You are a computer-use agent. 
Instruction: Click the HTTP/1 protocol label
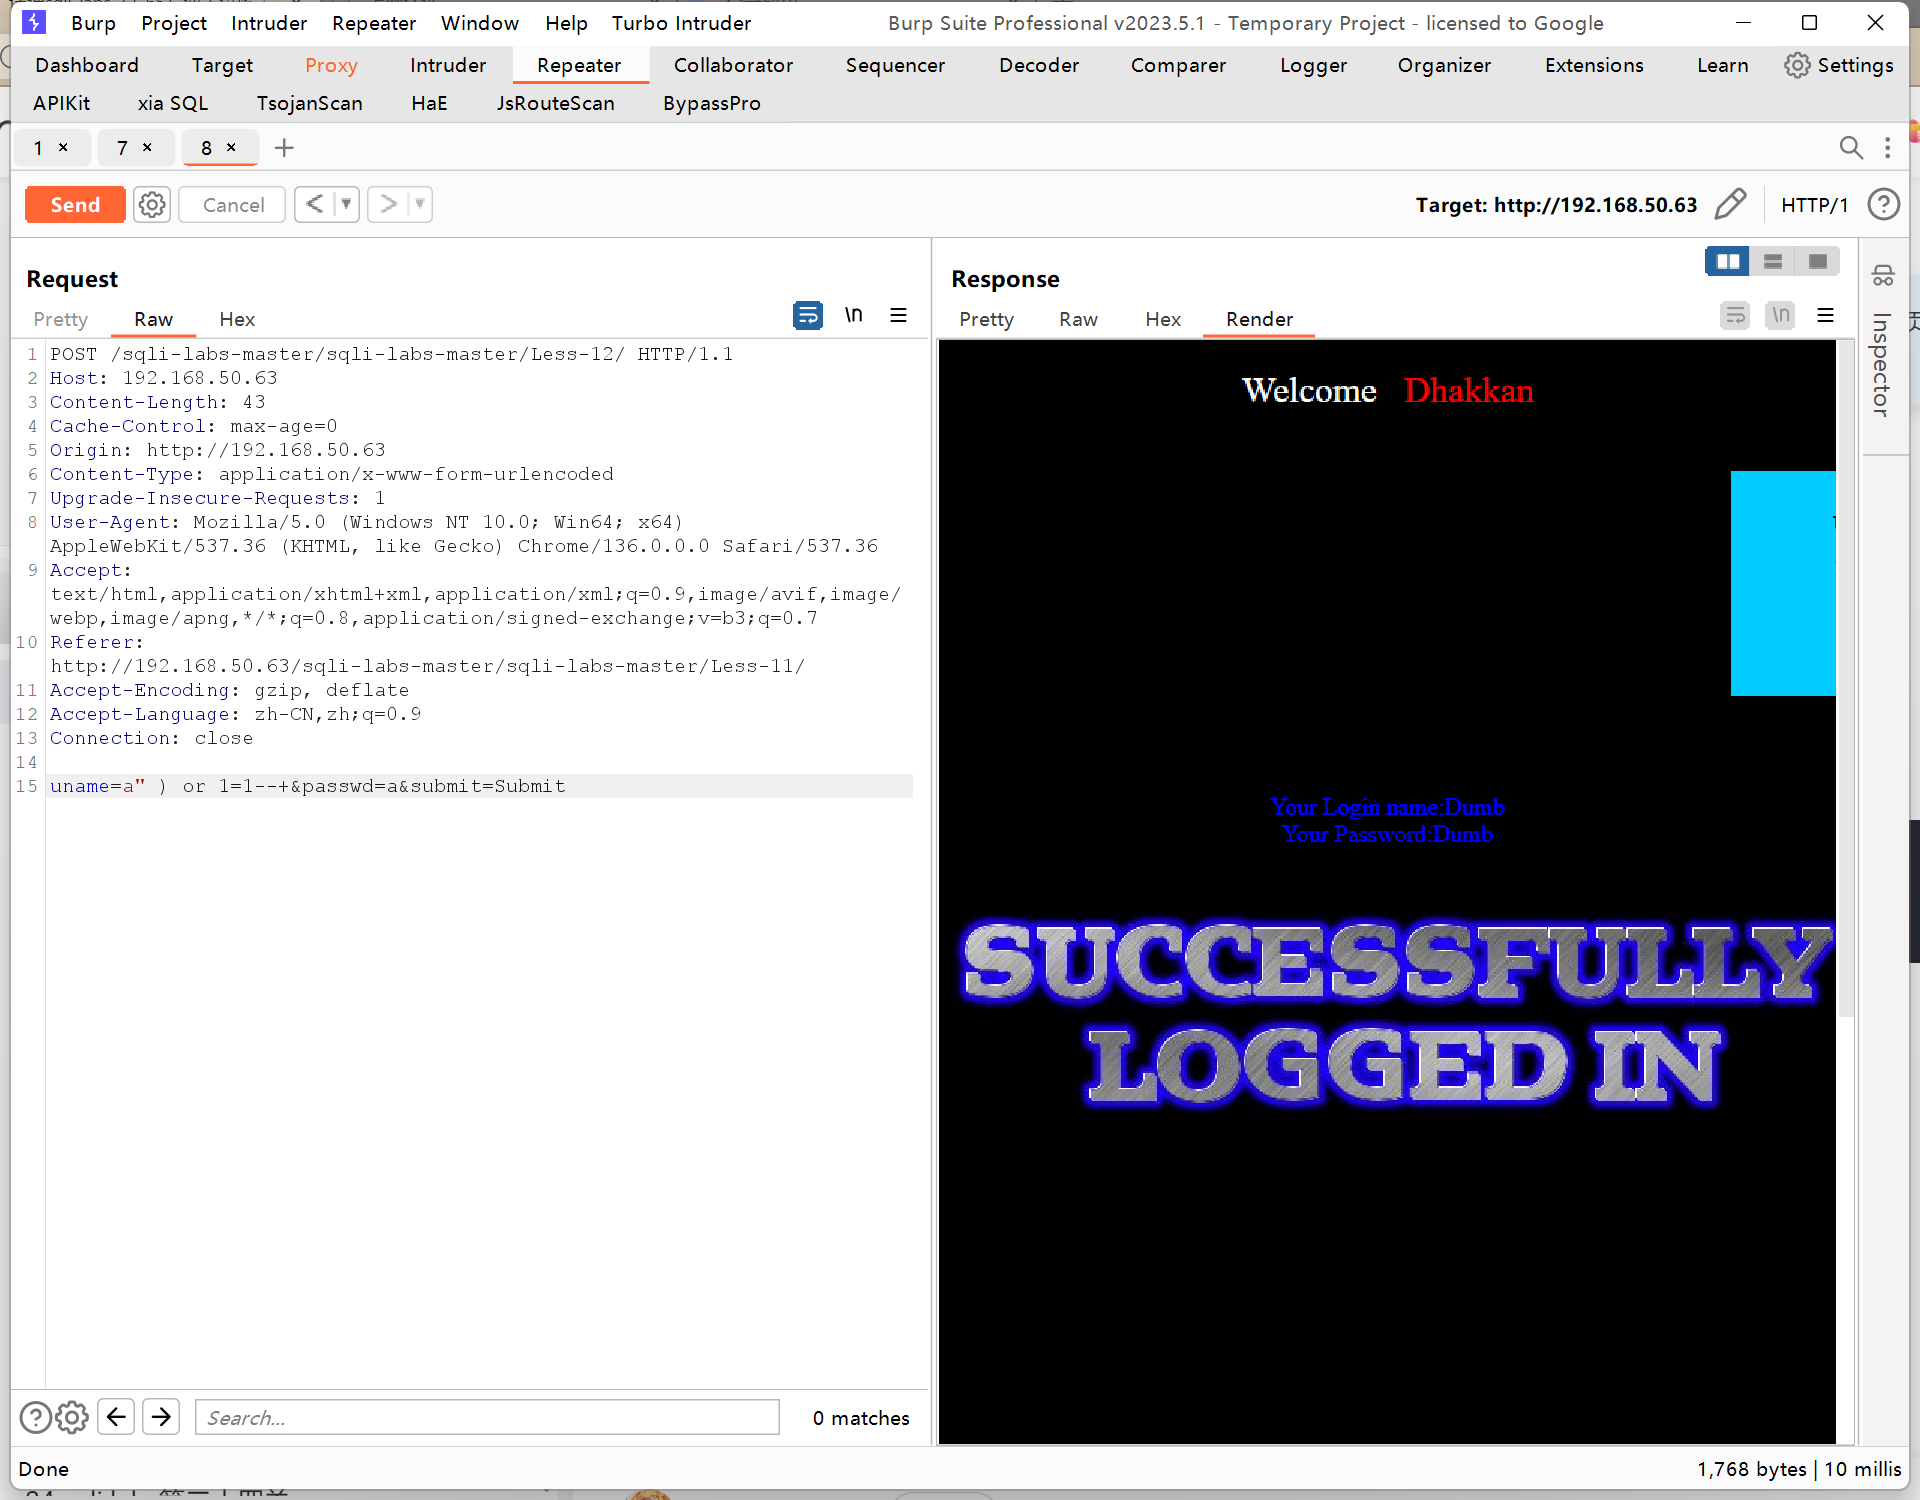[1814, 205]
